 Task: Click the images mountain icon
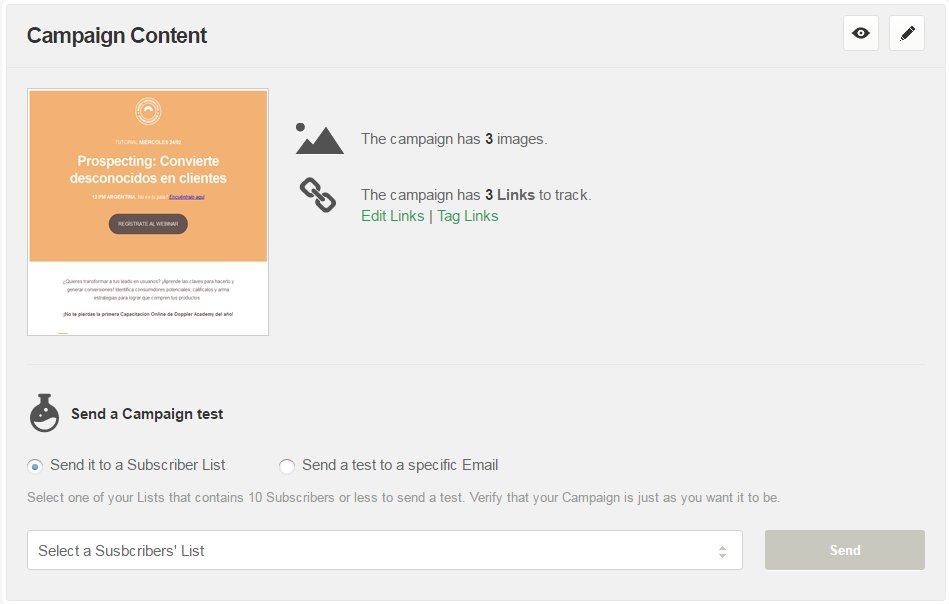[319, 139]
